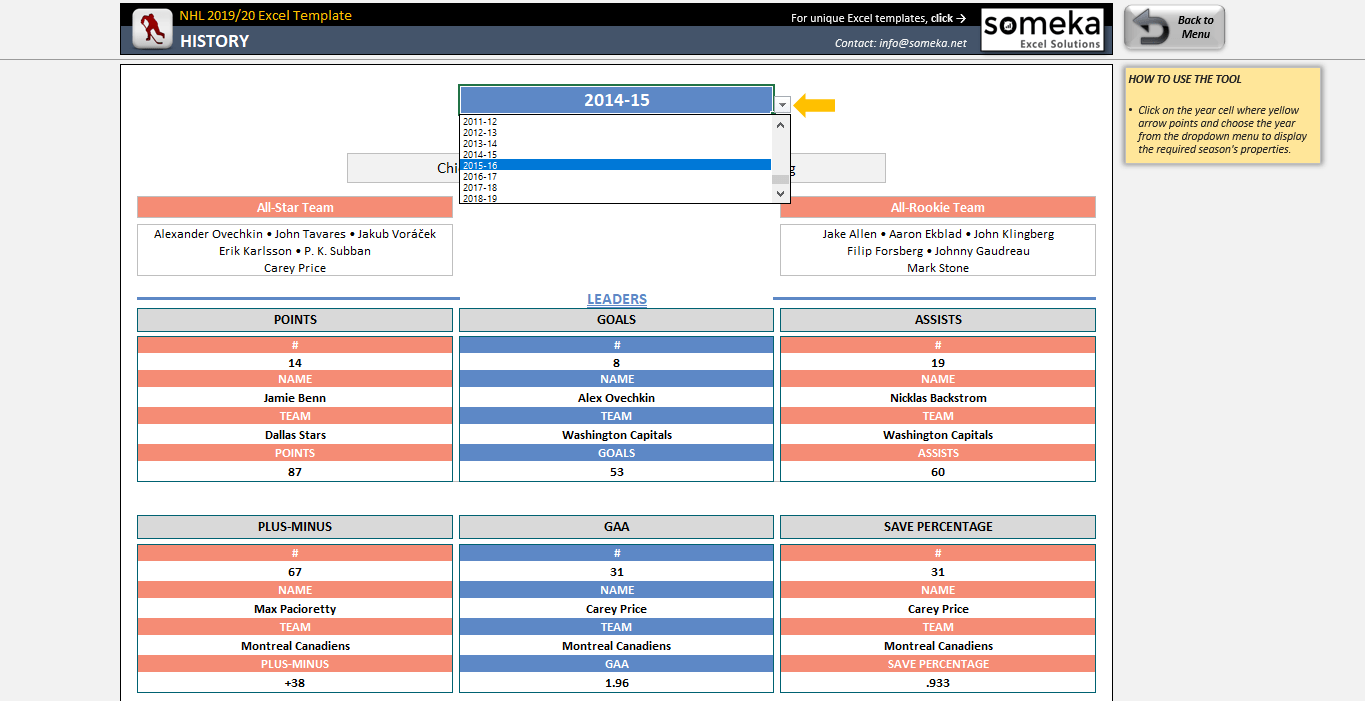This screenshot has width=1365, height=701.
Task: Click the LEADERS hyperlink
Action: click(616, 298)
